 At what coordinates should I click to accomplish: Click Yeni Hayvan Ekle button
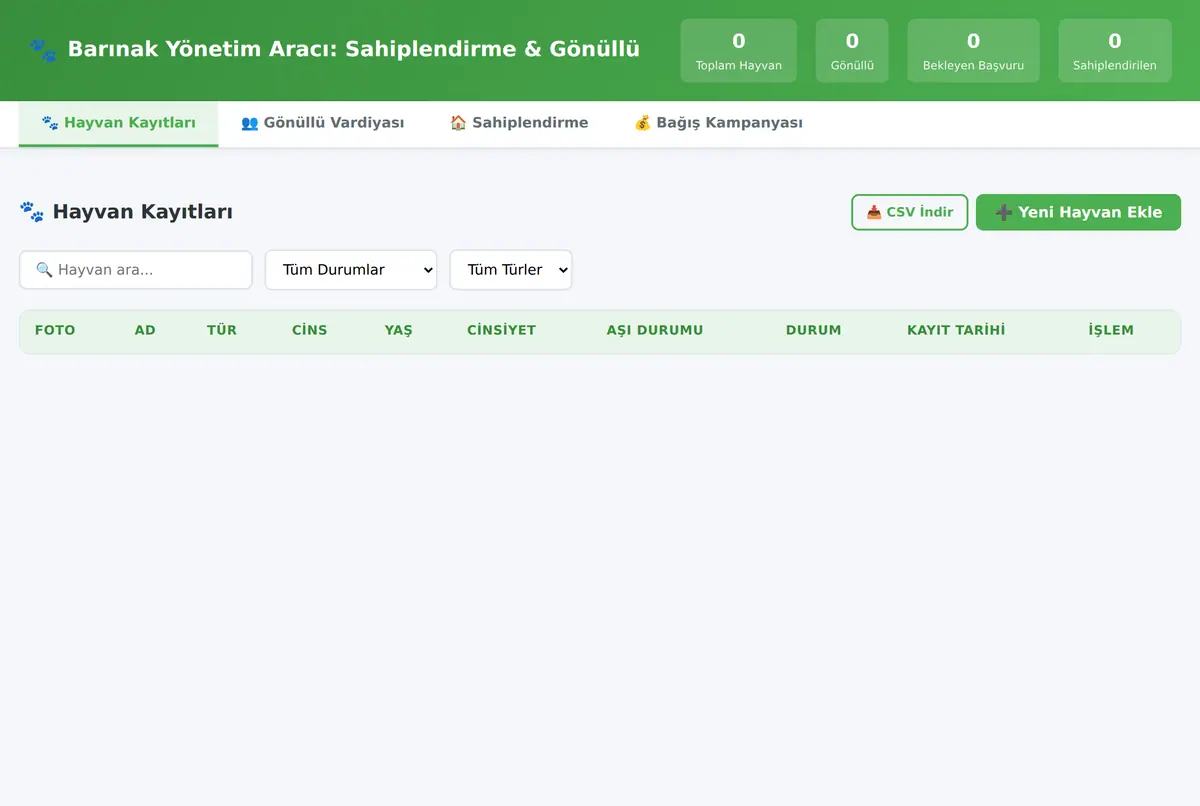point(1078,212)
